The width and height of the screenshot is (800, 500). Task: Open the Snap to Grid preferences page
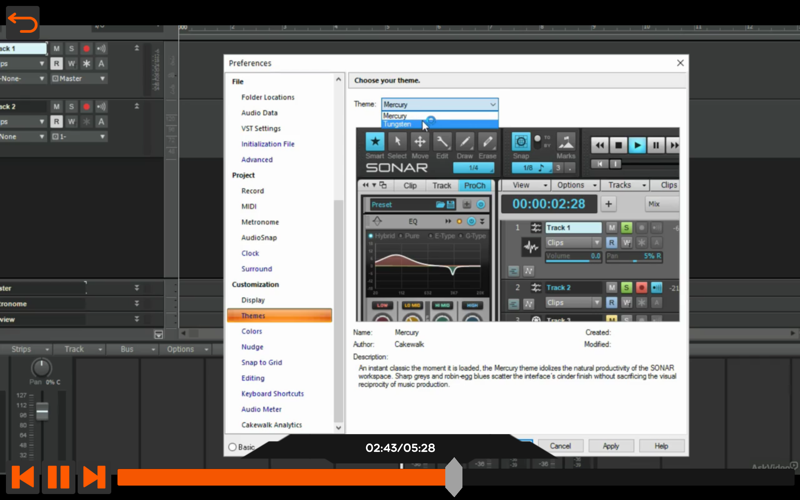(261, 363)
